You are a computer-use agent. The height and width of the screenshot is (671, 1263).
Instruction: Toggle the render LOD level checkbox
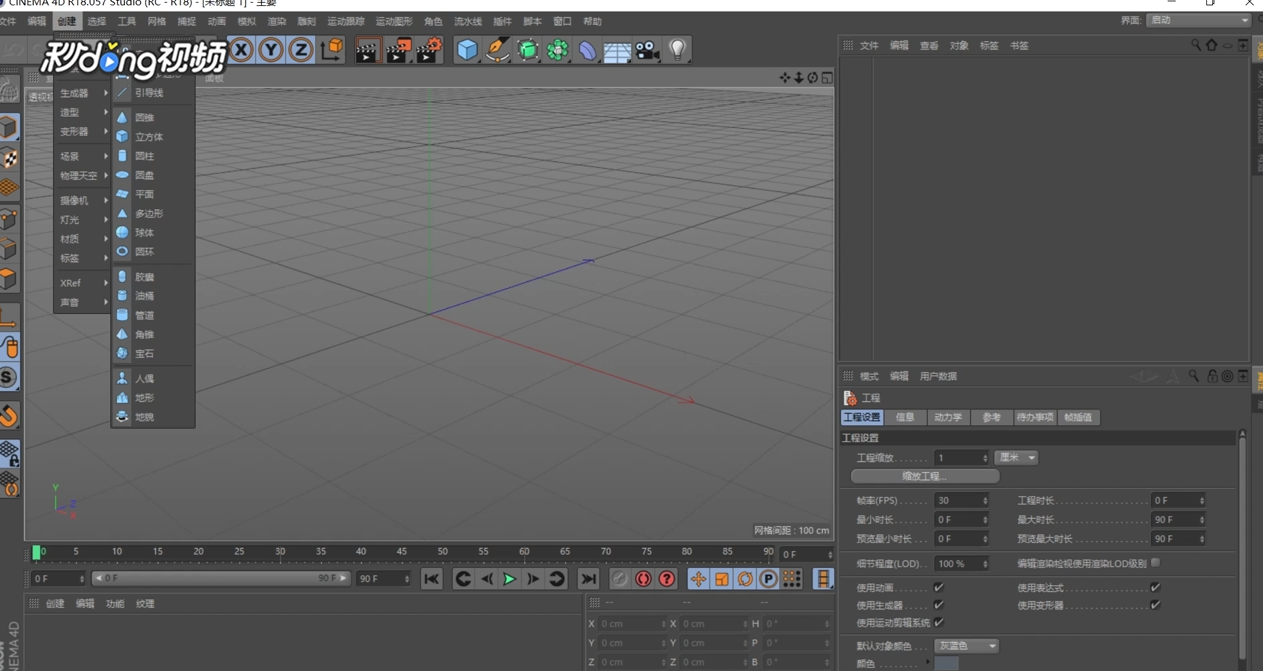coord(1155,563)
